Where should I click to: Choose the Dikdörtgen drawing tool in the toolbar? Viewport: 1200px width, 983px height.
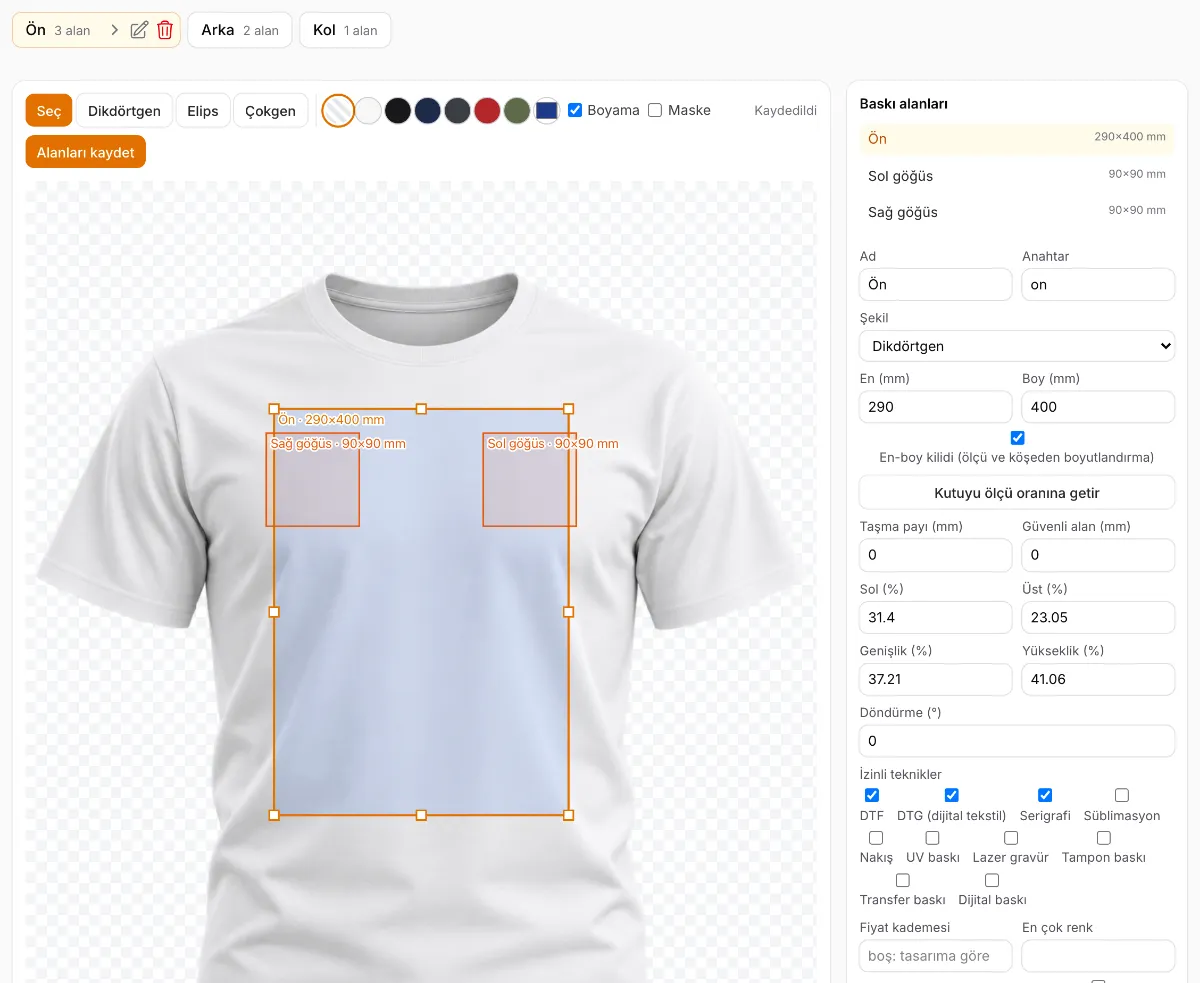coord(124,111)
